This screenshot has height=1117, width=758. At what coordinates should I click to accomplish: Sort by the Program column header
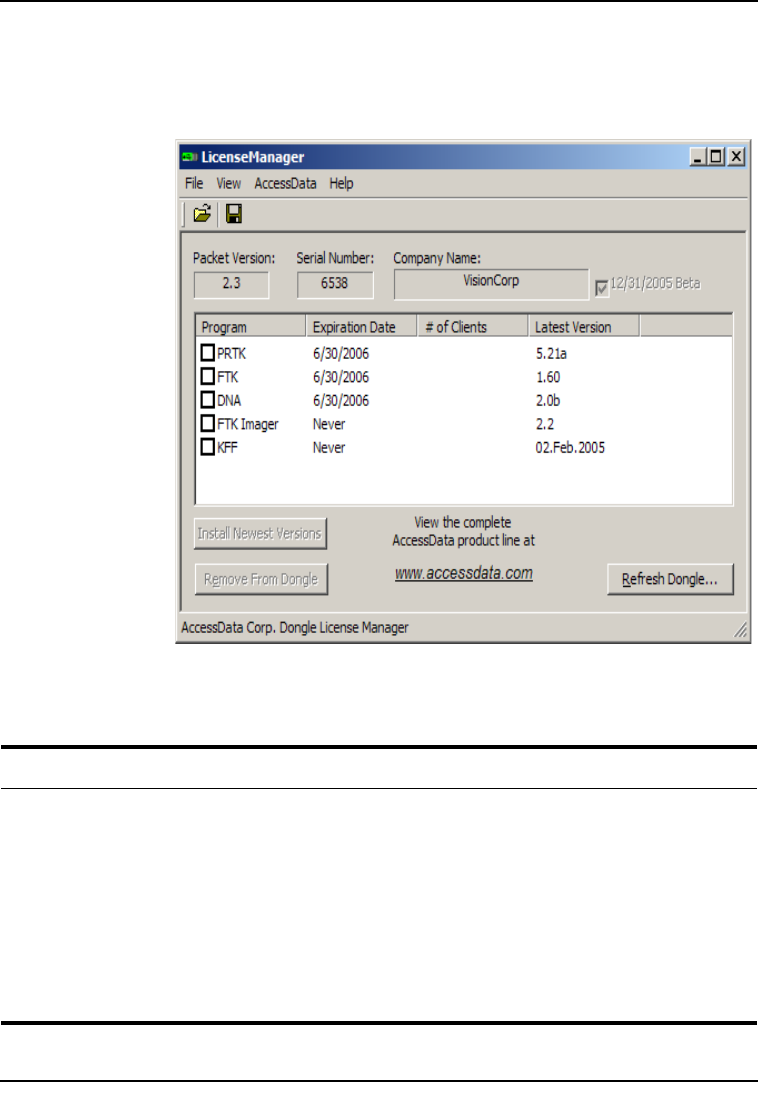tap(251, 326)
